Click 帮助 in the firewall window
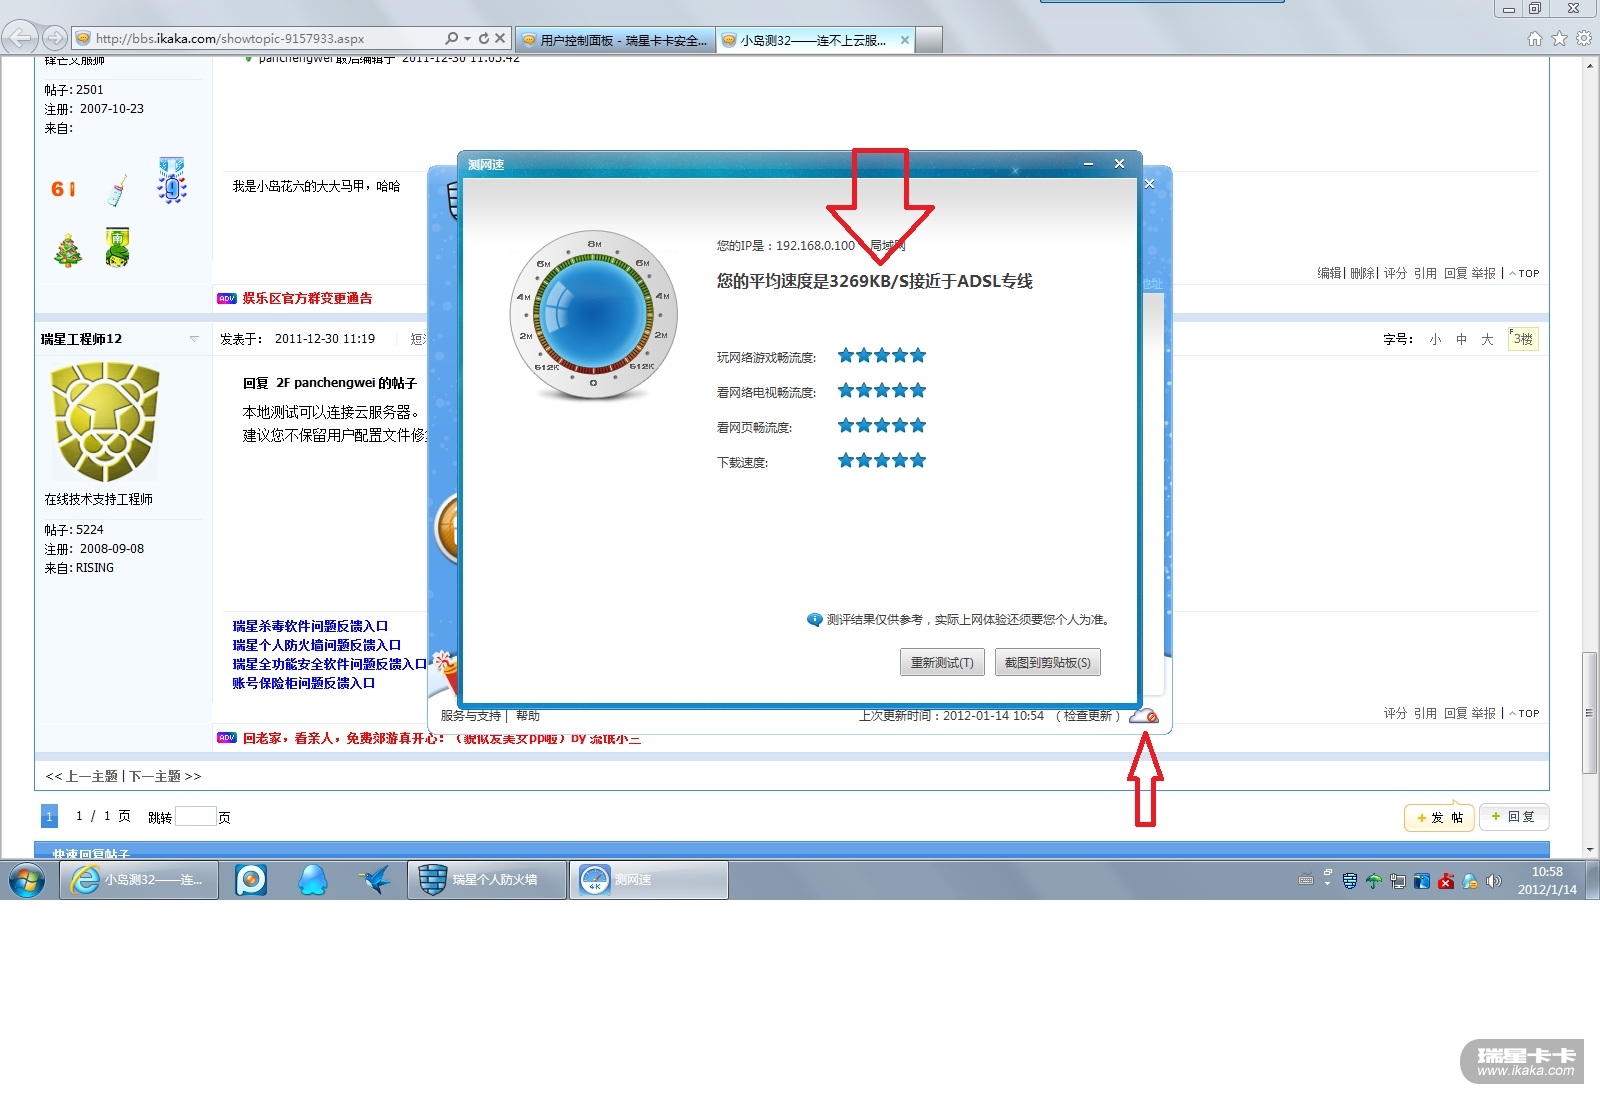Image resolution: width=1600 pixels, height=1095 pixels. pyautogui.click(x=528, y=716)
